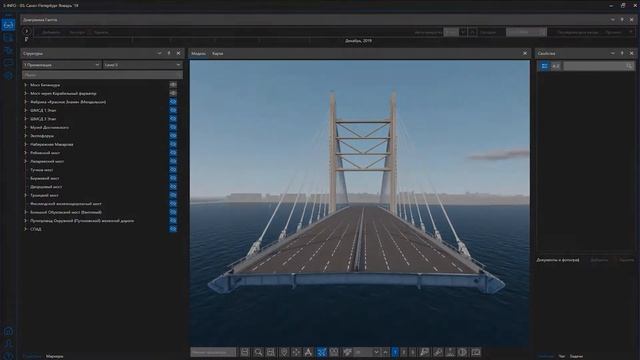Screen dimensions: 640x360
Task: Expand the ЗСД 1 Этап node
Action: [26, 110]
